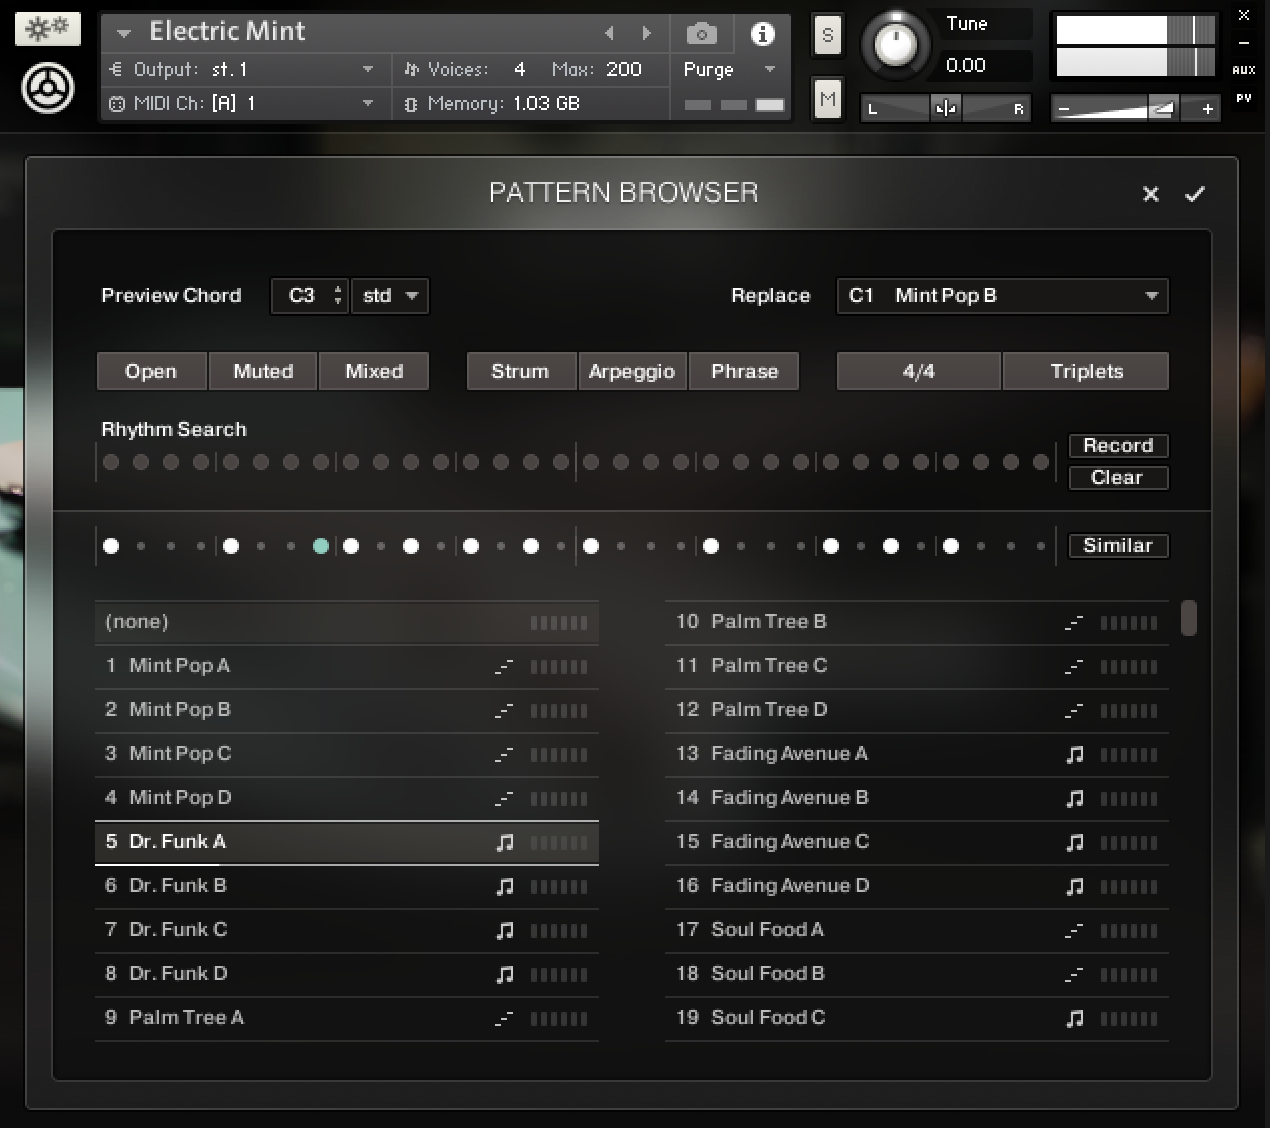Open the std chord voicing dropdown

pyautogui.click(x=390, y=296)
